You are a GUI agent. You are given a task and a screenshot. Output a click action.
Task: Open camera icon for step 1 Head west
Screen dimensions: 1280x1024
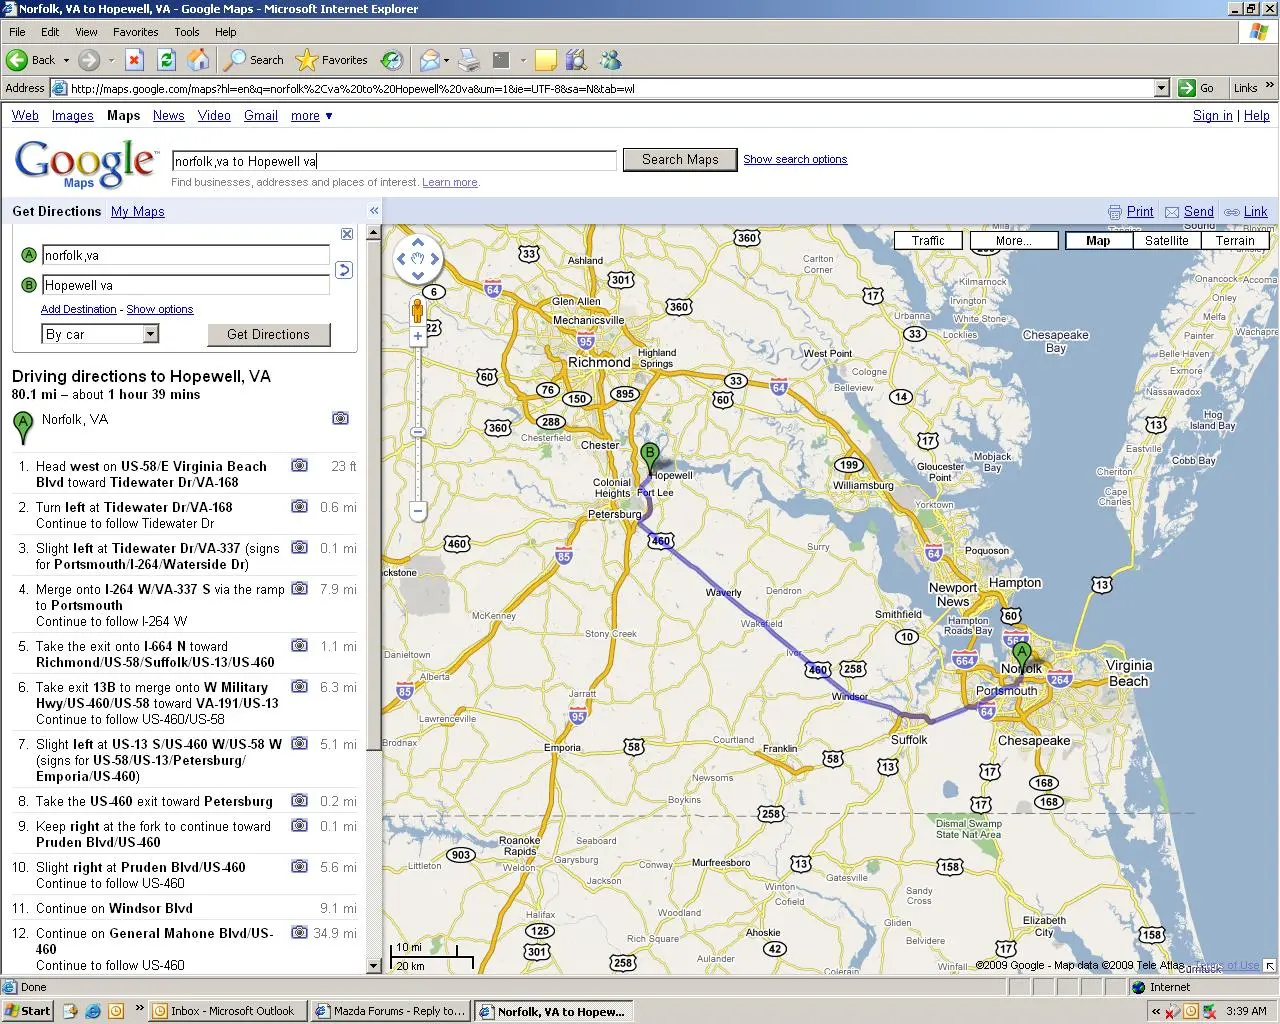click(x=299, y=465)
